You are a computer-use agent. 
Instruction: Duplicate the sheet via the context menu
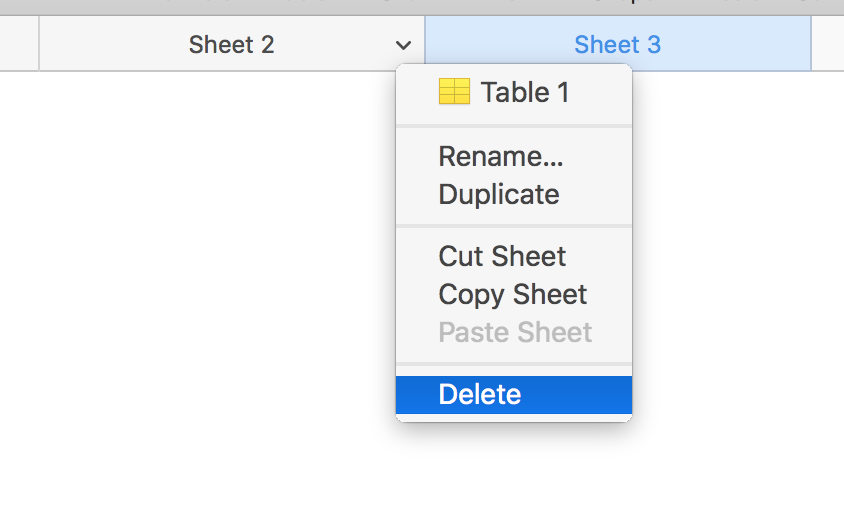tap(498, 195)
